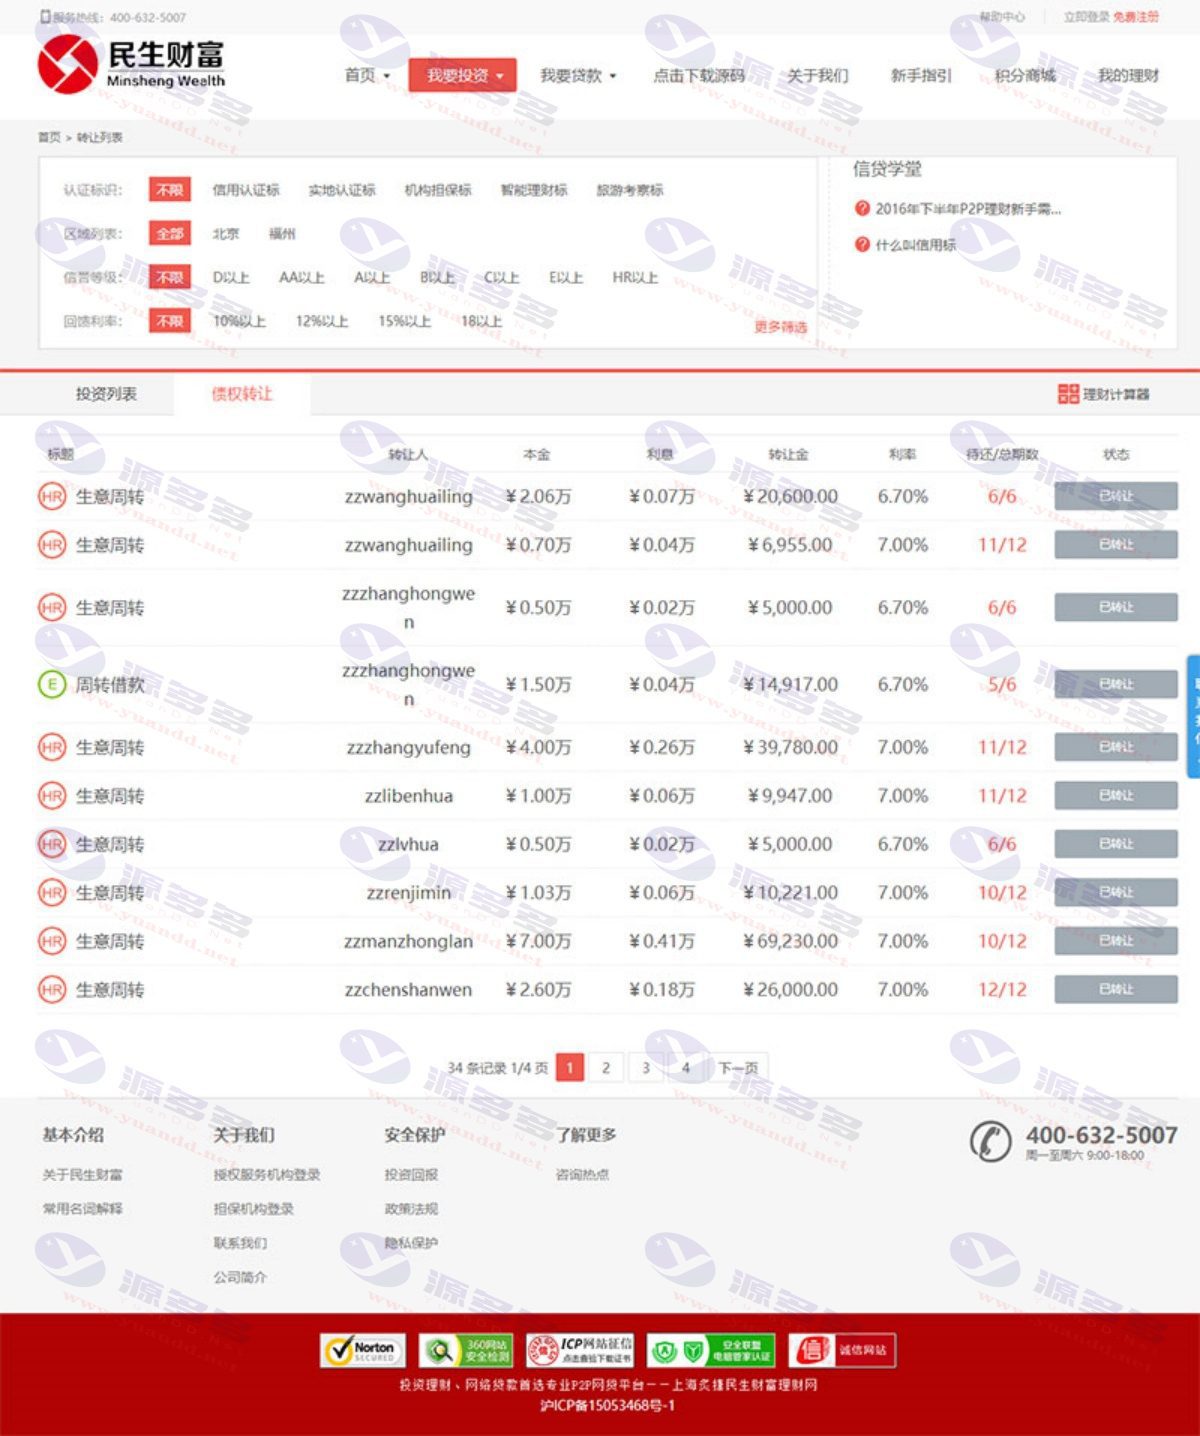
Task: Open article 2016年下半年P2P理财新手需
Action: (968, 209)
